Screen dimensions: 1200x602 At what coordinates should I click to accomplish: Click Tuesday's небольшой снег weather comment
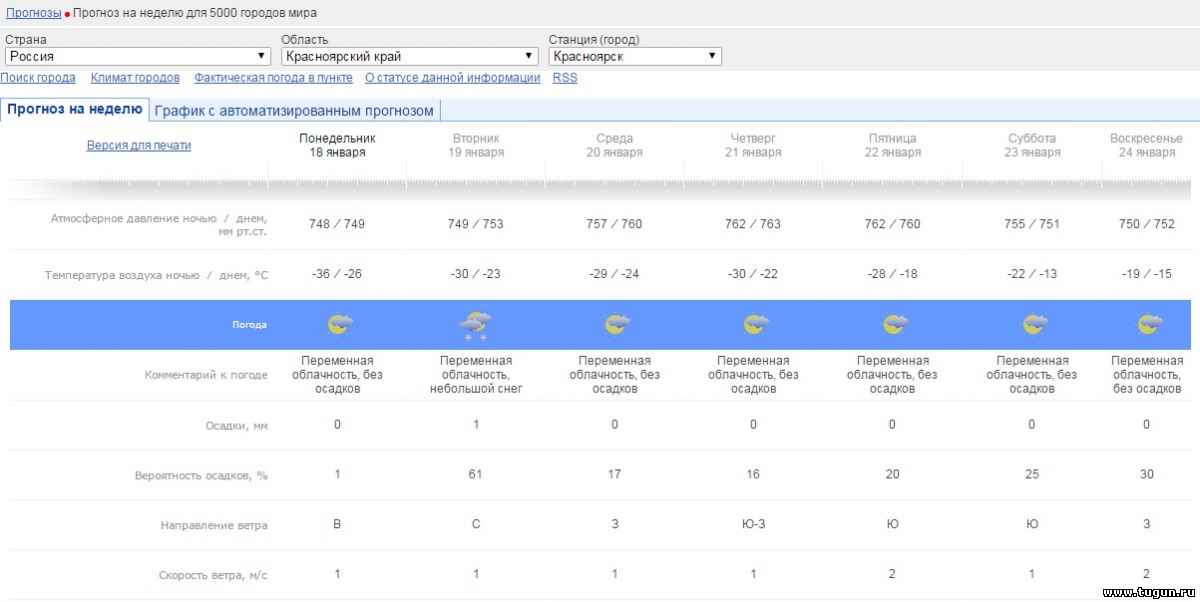point(476,375)
